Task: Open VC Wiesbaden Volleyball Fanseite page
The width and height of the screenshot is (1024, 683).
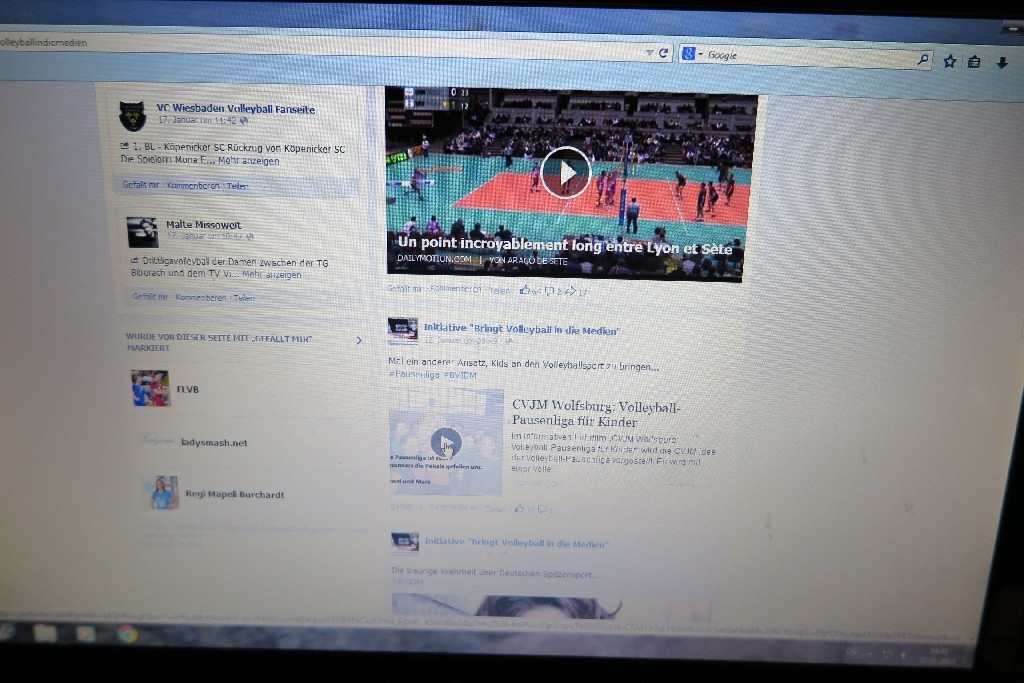Action: [236, 109]
